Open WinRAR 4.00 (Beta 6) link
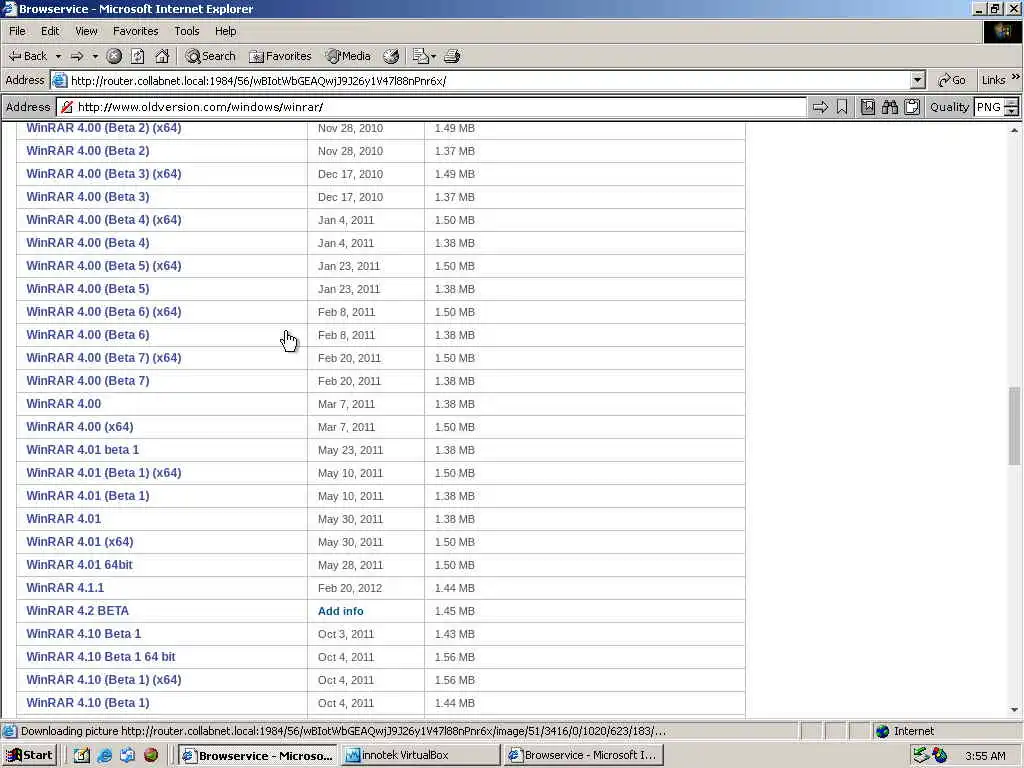This screenshot has width=1024, height=768. pyautogui.click(x=88, y=335)
